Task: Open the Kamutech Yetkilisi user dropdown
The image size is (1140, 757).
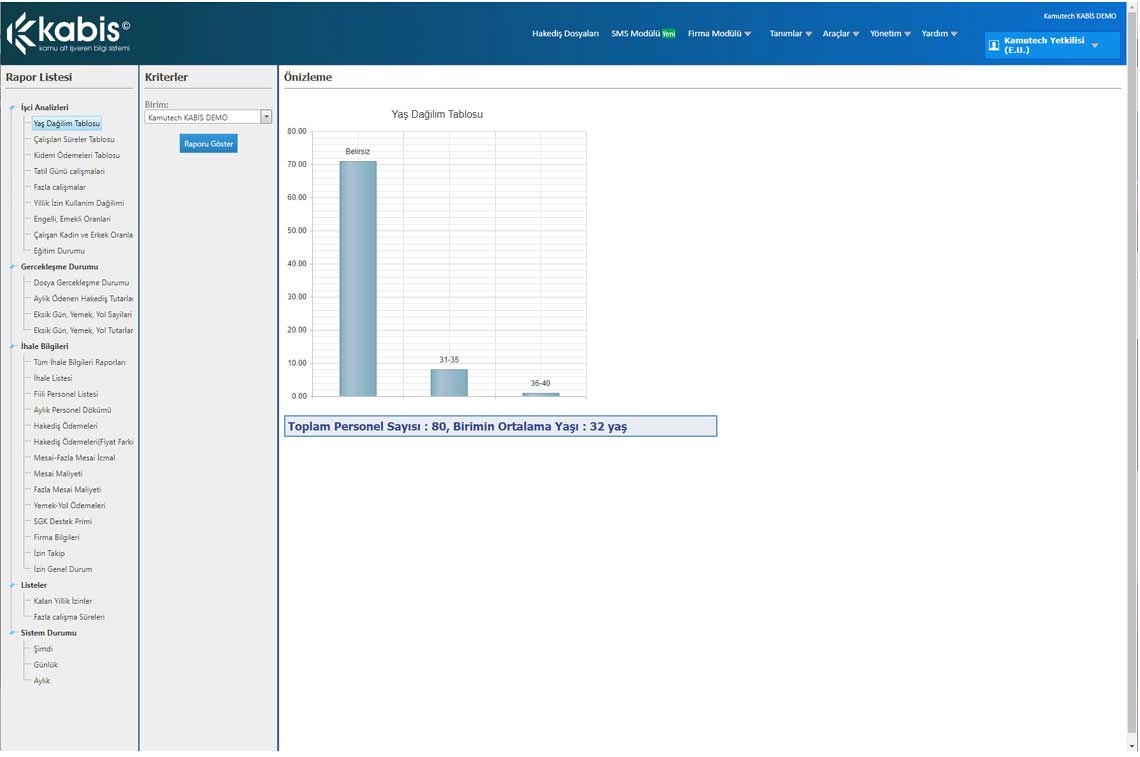Action: (x=1051, y=45)
